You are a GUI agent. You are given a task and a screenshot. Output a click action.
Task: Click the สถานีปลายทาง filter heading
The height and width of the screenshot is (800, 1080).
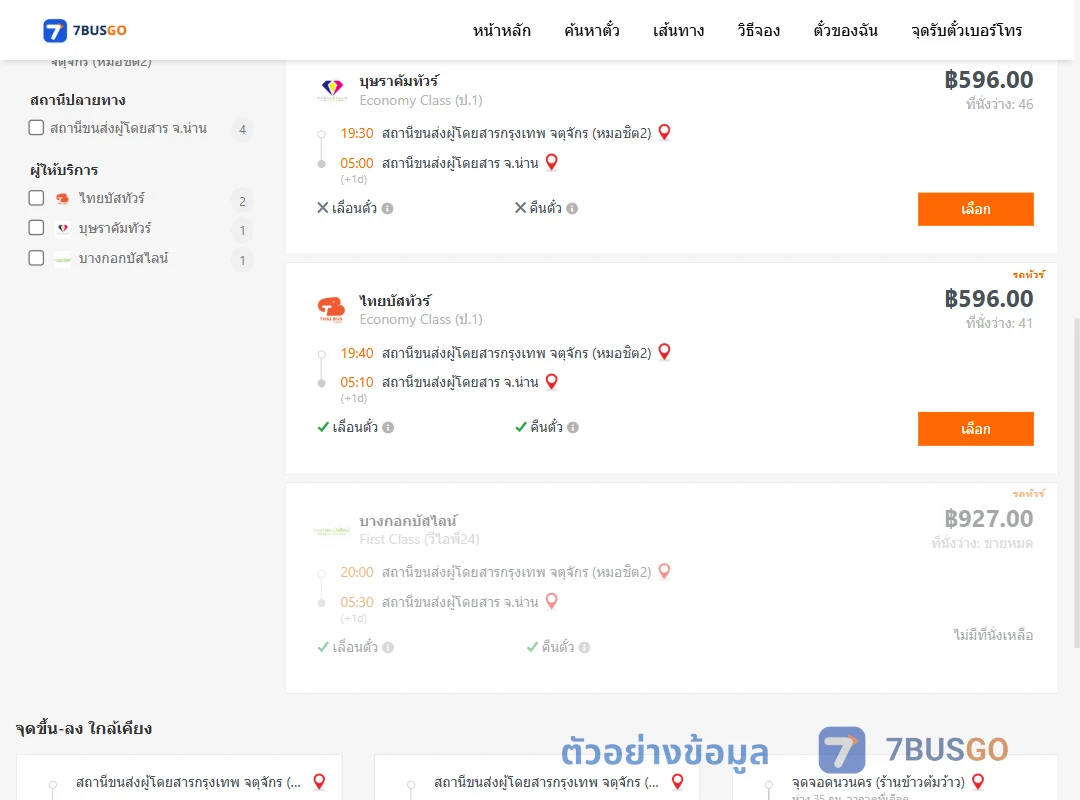pos(78,100)
